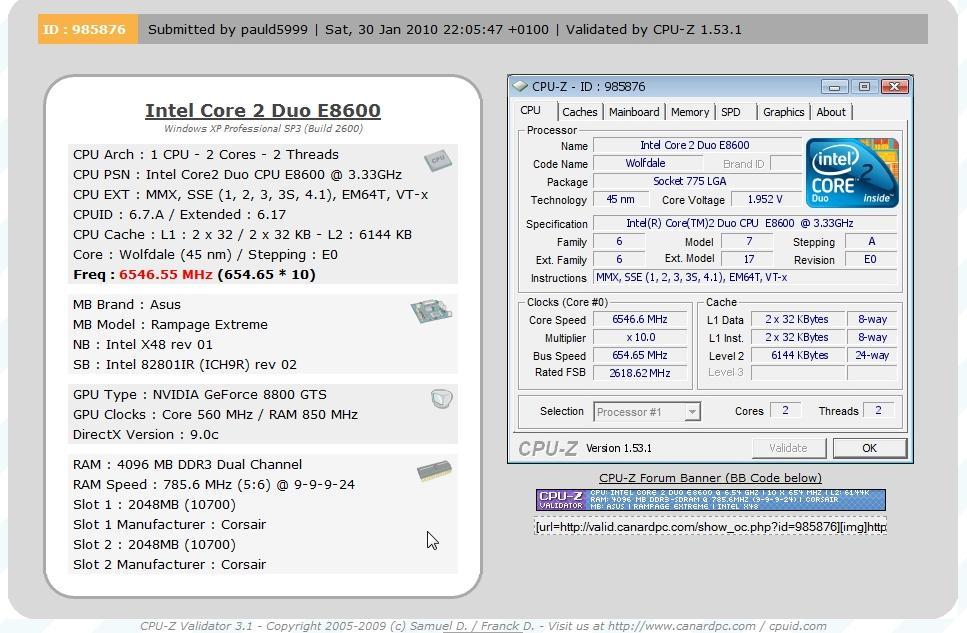Screen dimensions: 967x633
Task: Click the Name field Intel Core 2 Duo E8600
Action: pos(697,145)
